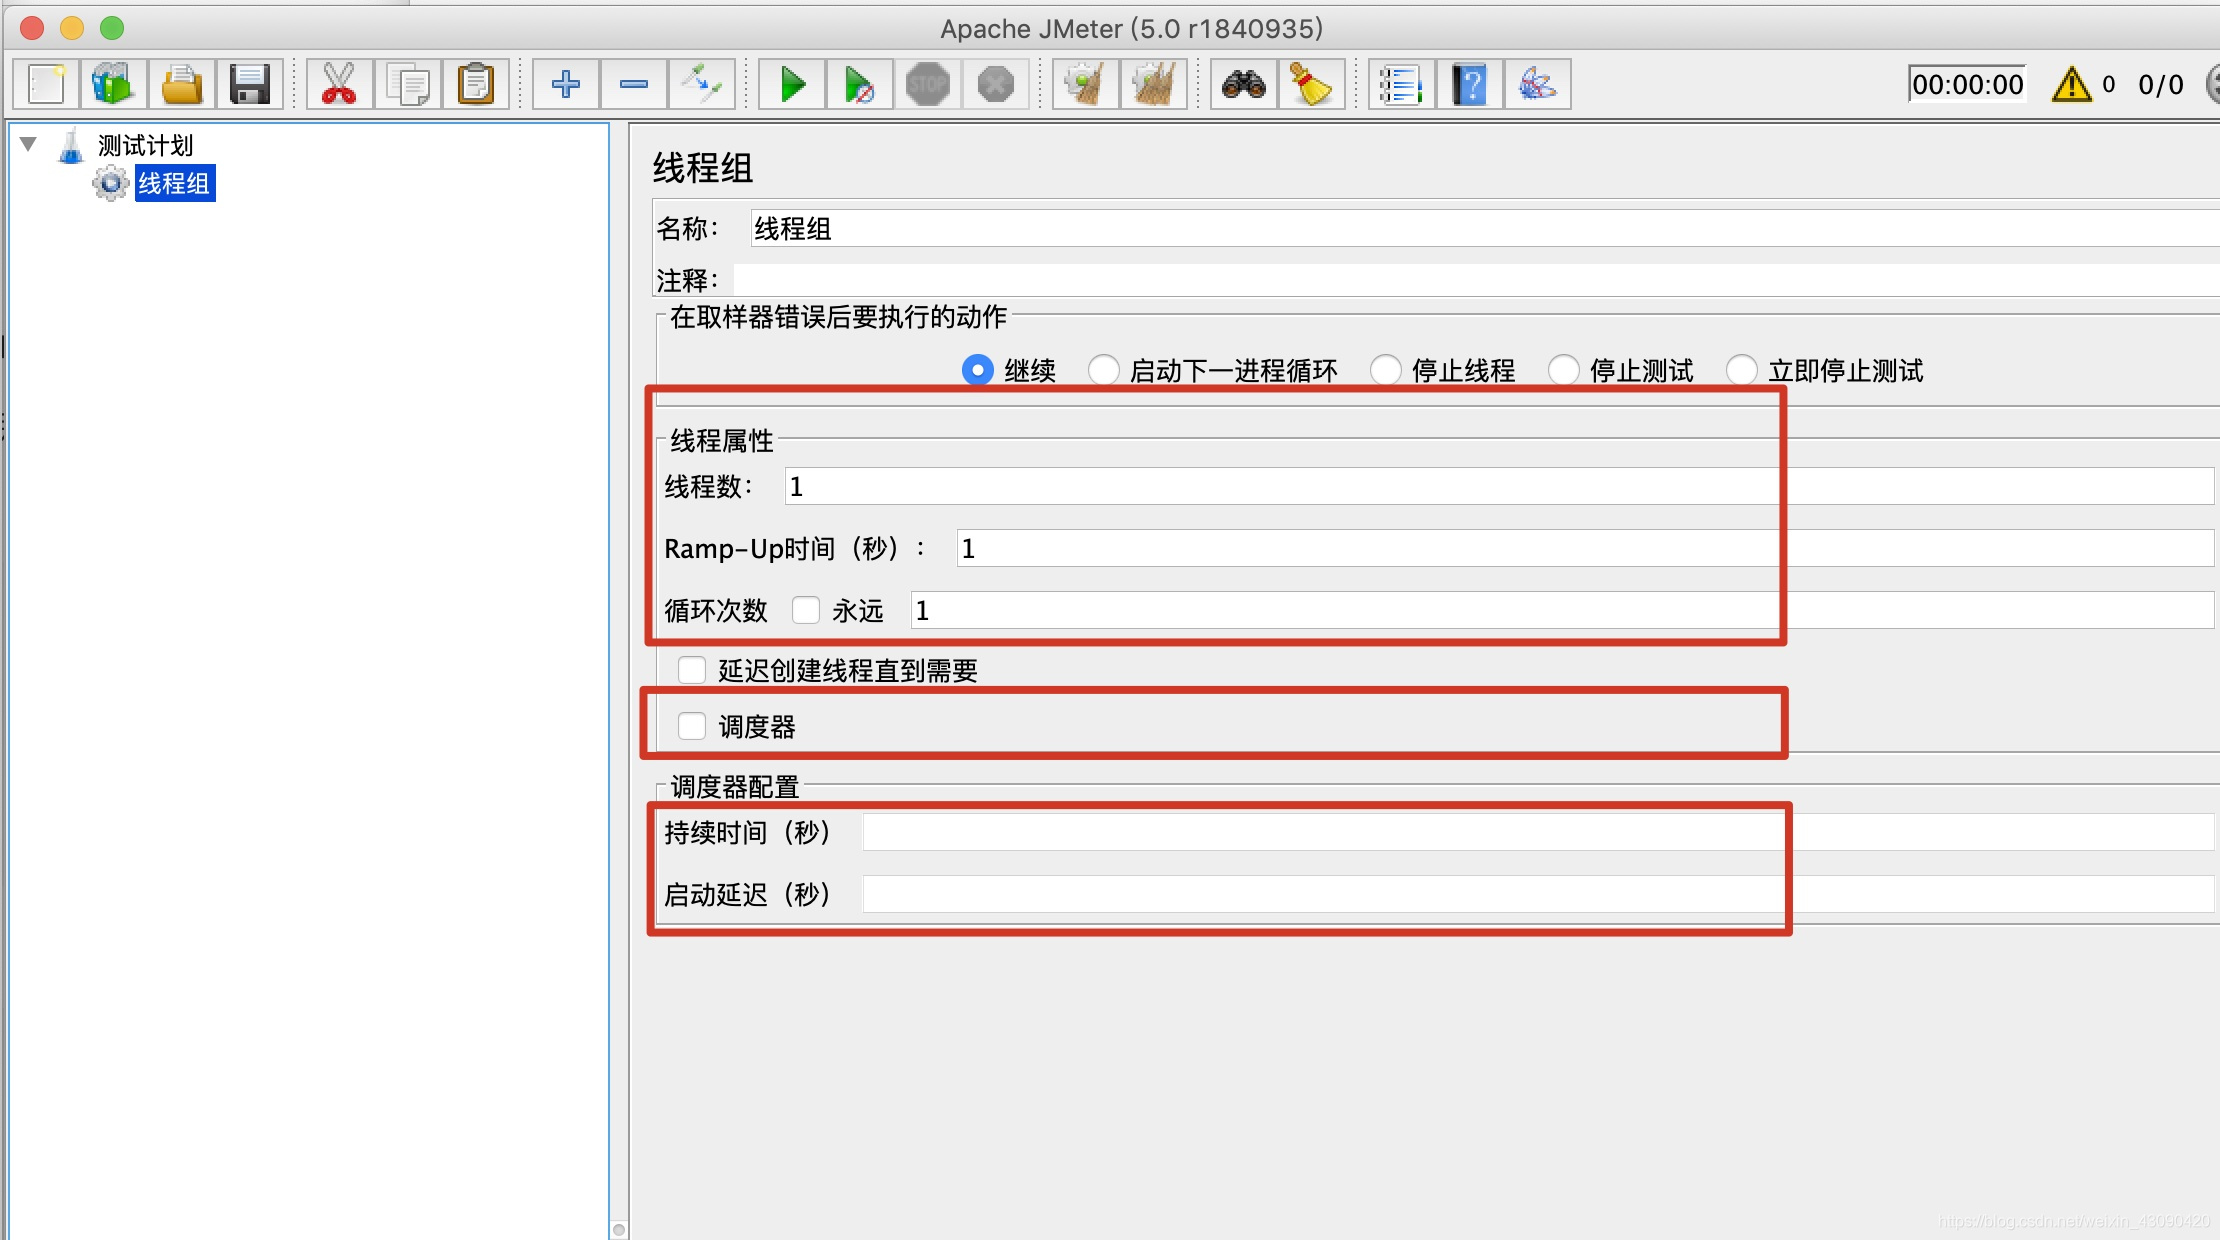Viewport: 2220px width, 1240px height.
Task: Click the Reset Search brush icon
Action: (1311, 84)
